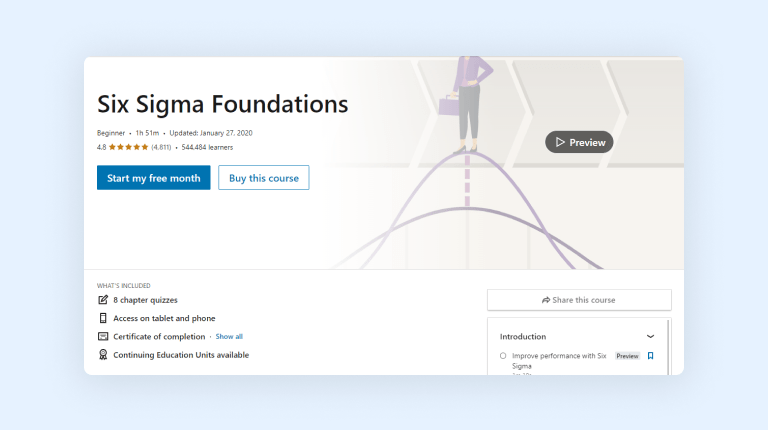Click the Preview badge beside the lesson
This screenshot has width=768, height=430.
click(627, 356)
